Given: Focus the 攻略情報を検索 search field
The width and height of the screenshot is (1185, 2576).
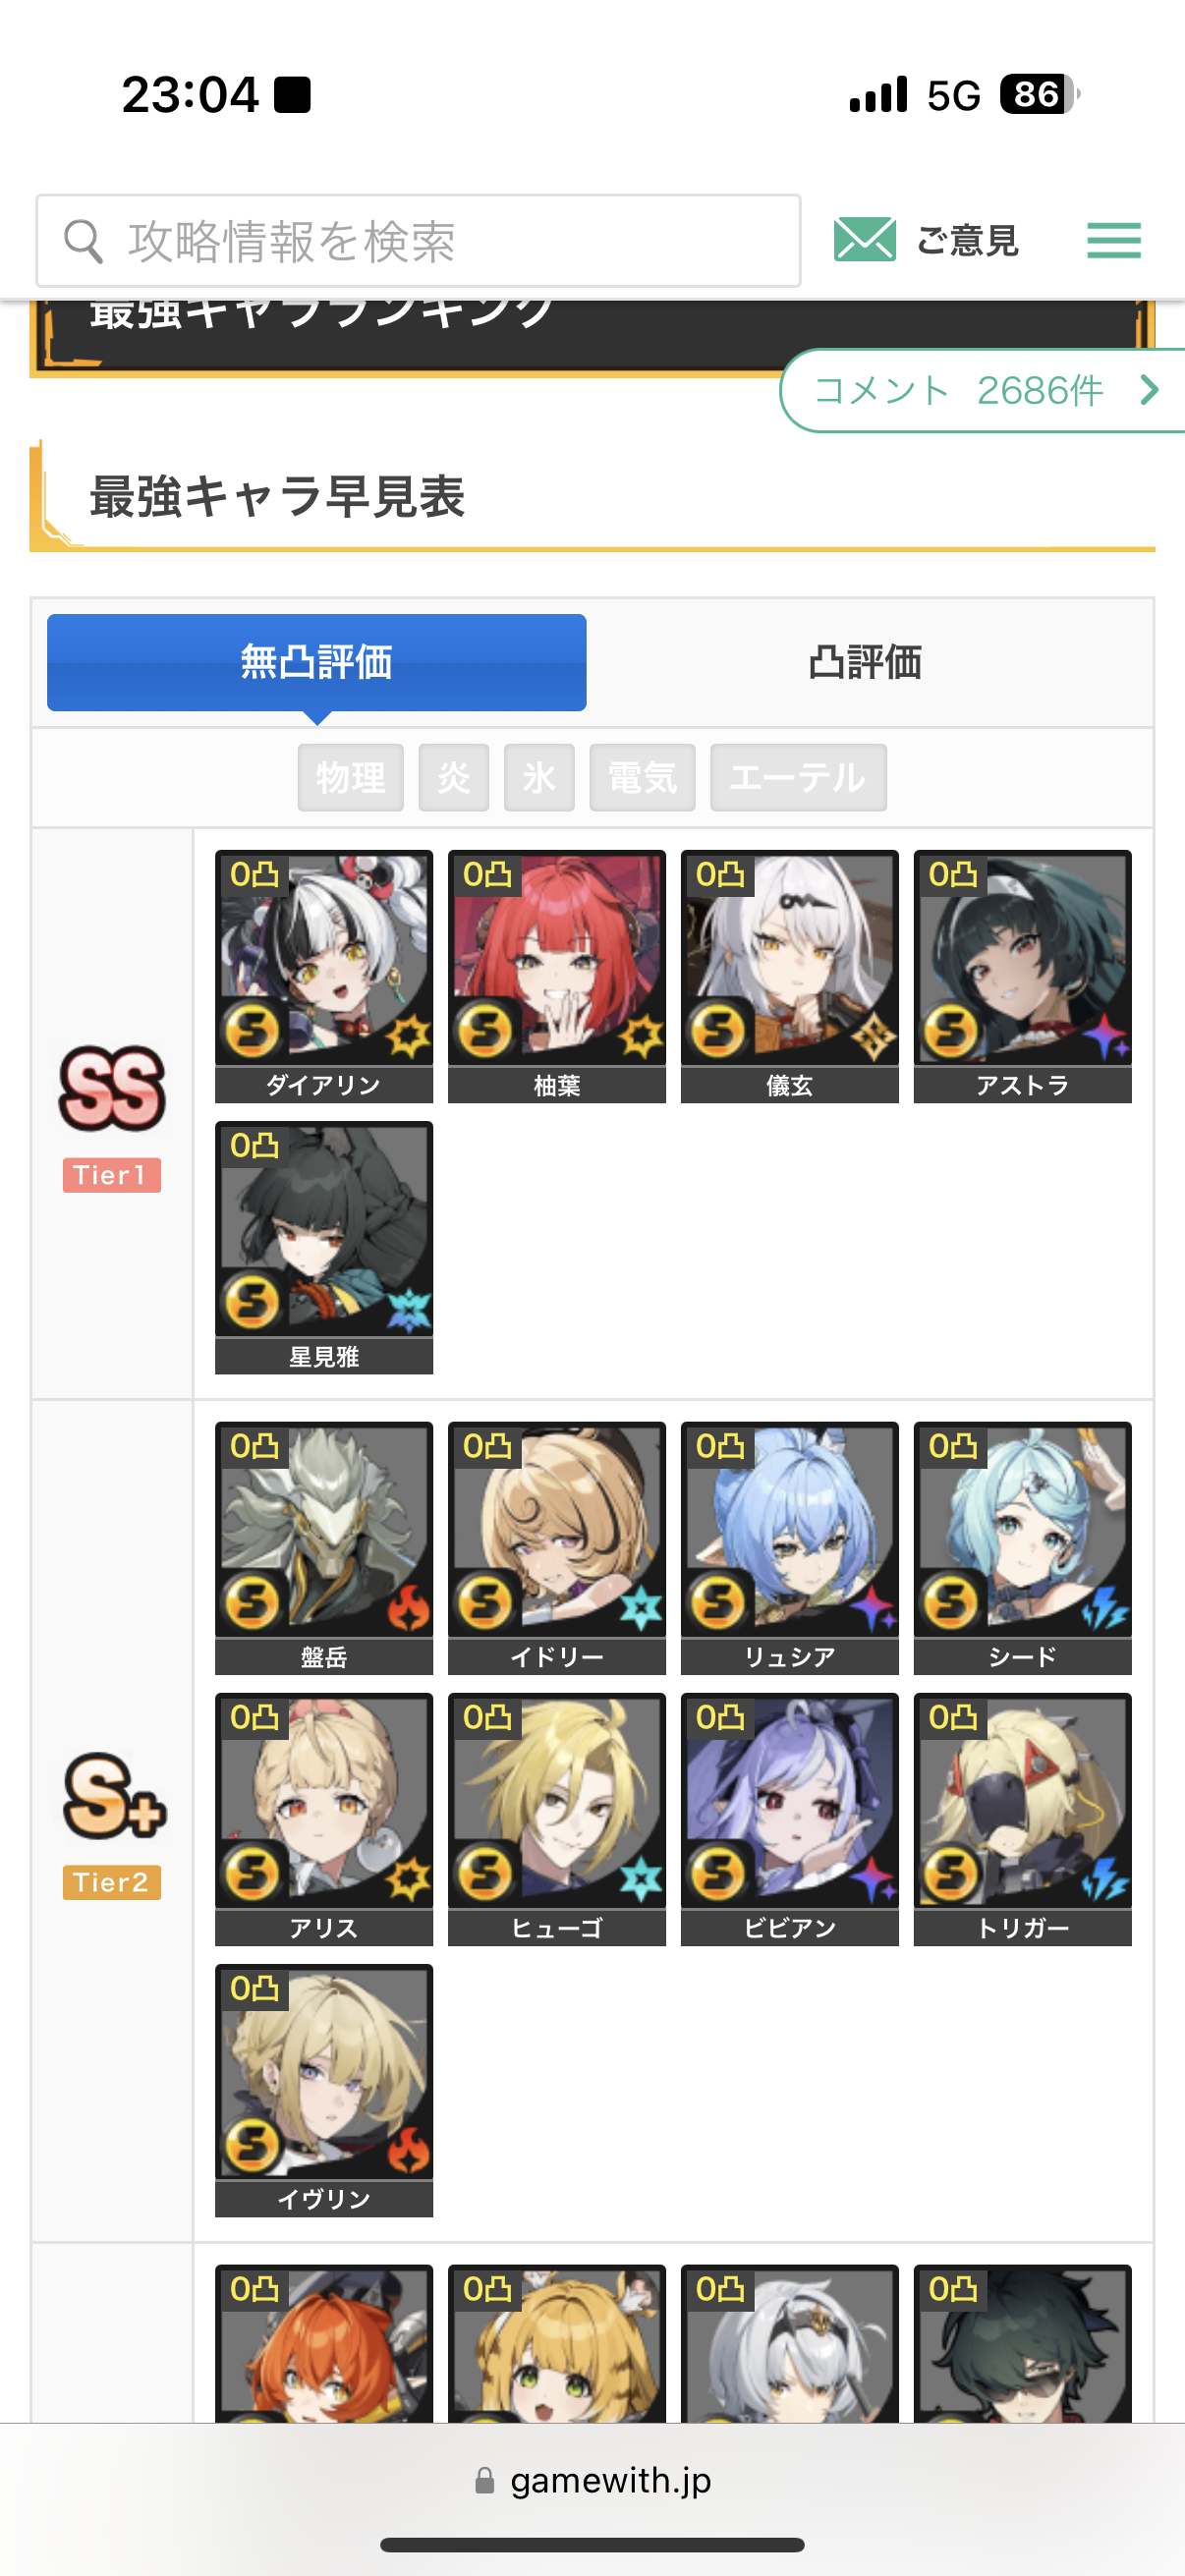Looking at the screenshot, I should [x=419, y=241].
